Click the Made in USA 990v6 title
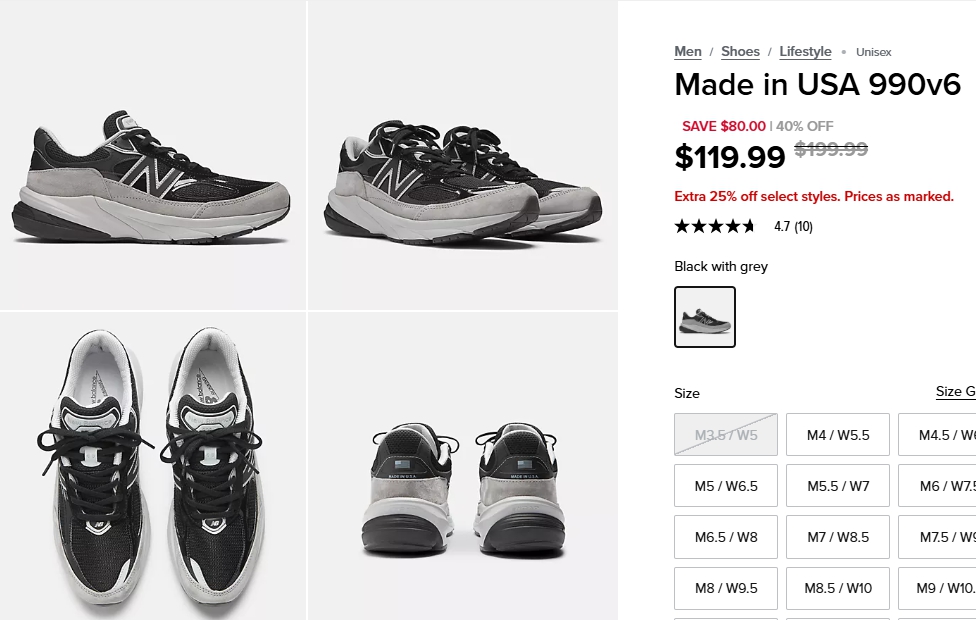Viewport: 976px width, 620px height. click(x=817, y=85)
